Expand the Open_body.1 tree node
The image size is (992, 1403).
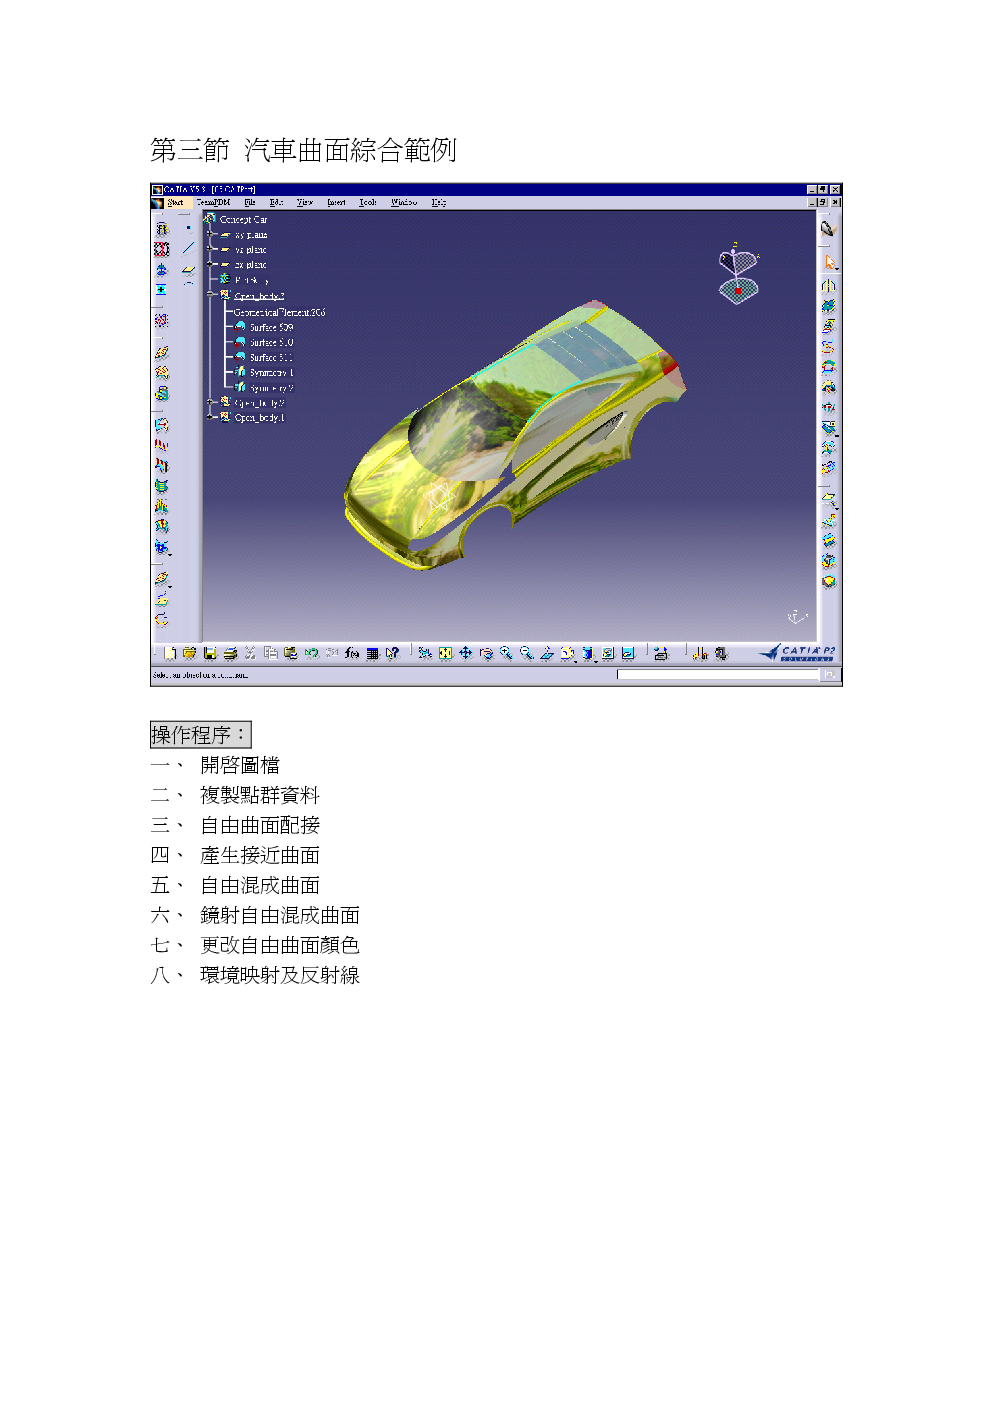pos(211,417)
